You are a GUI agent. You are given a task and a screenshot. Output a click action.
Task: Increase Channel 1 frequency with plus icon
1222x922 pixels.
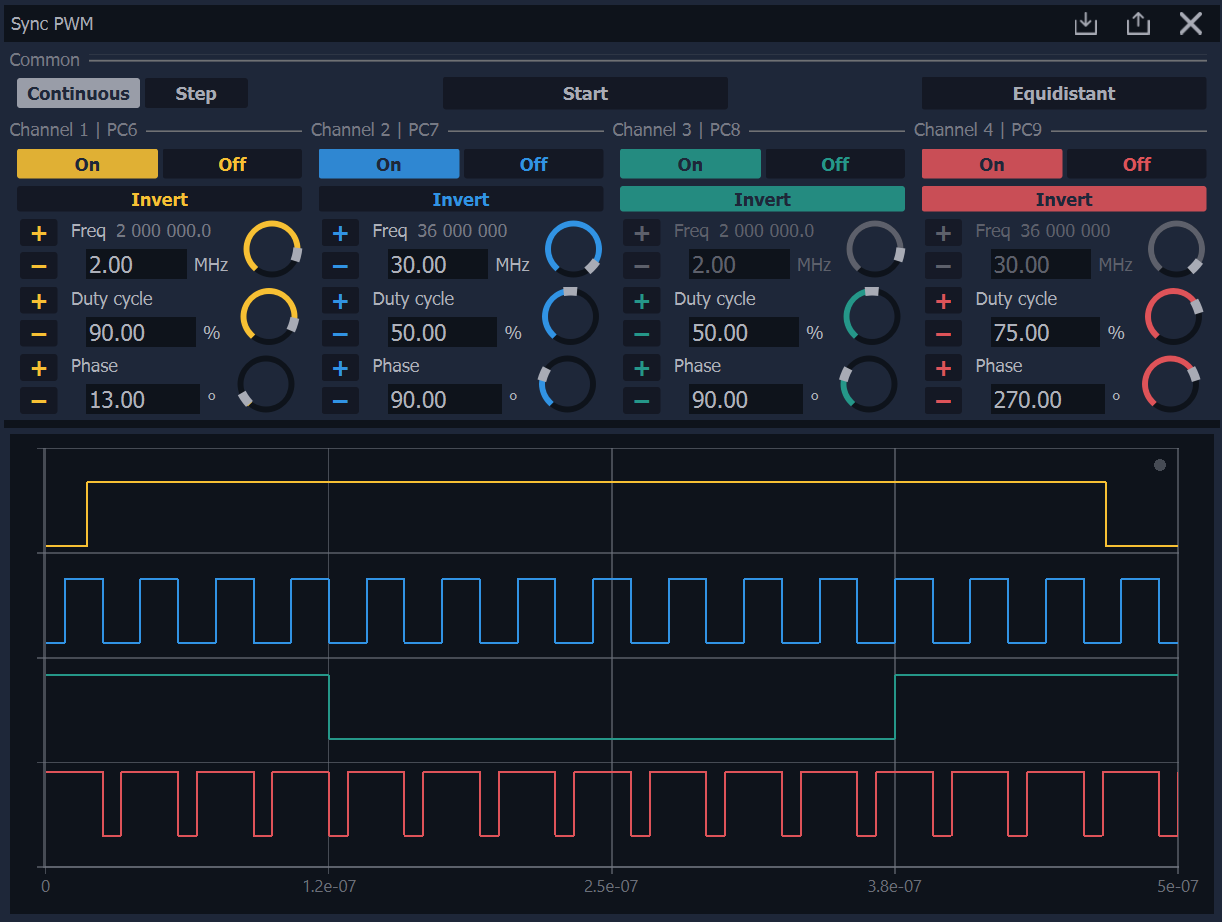[39, 234]
